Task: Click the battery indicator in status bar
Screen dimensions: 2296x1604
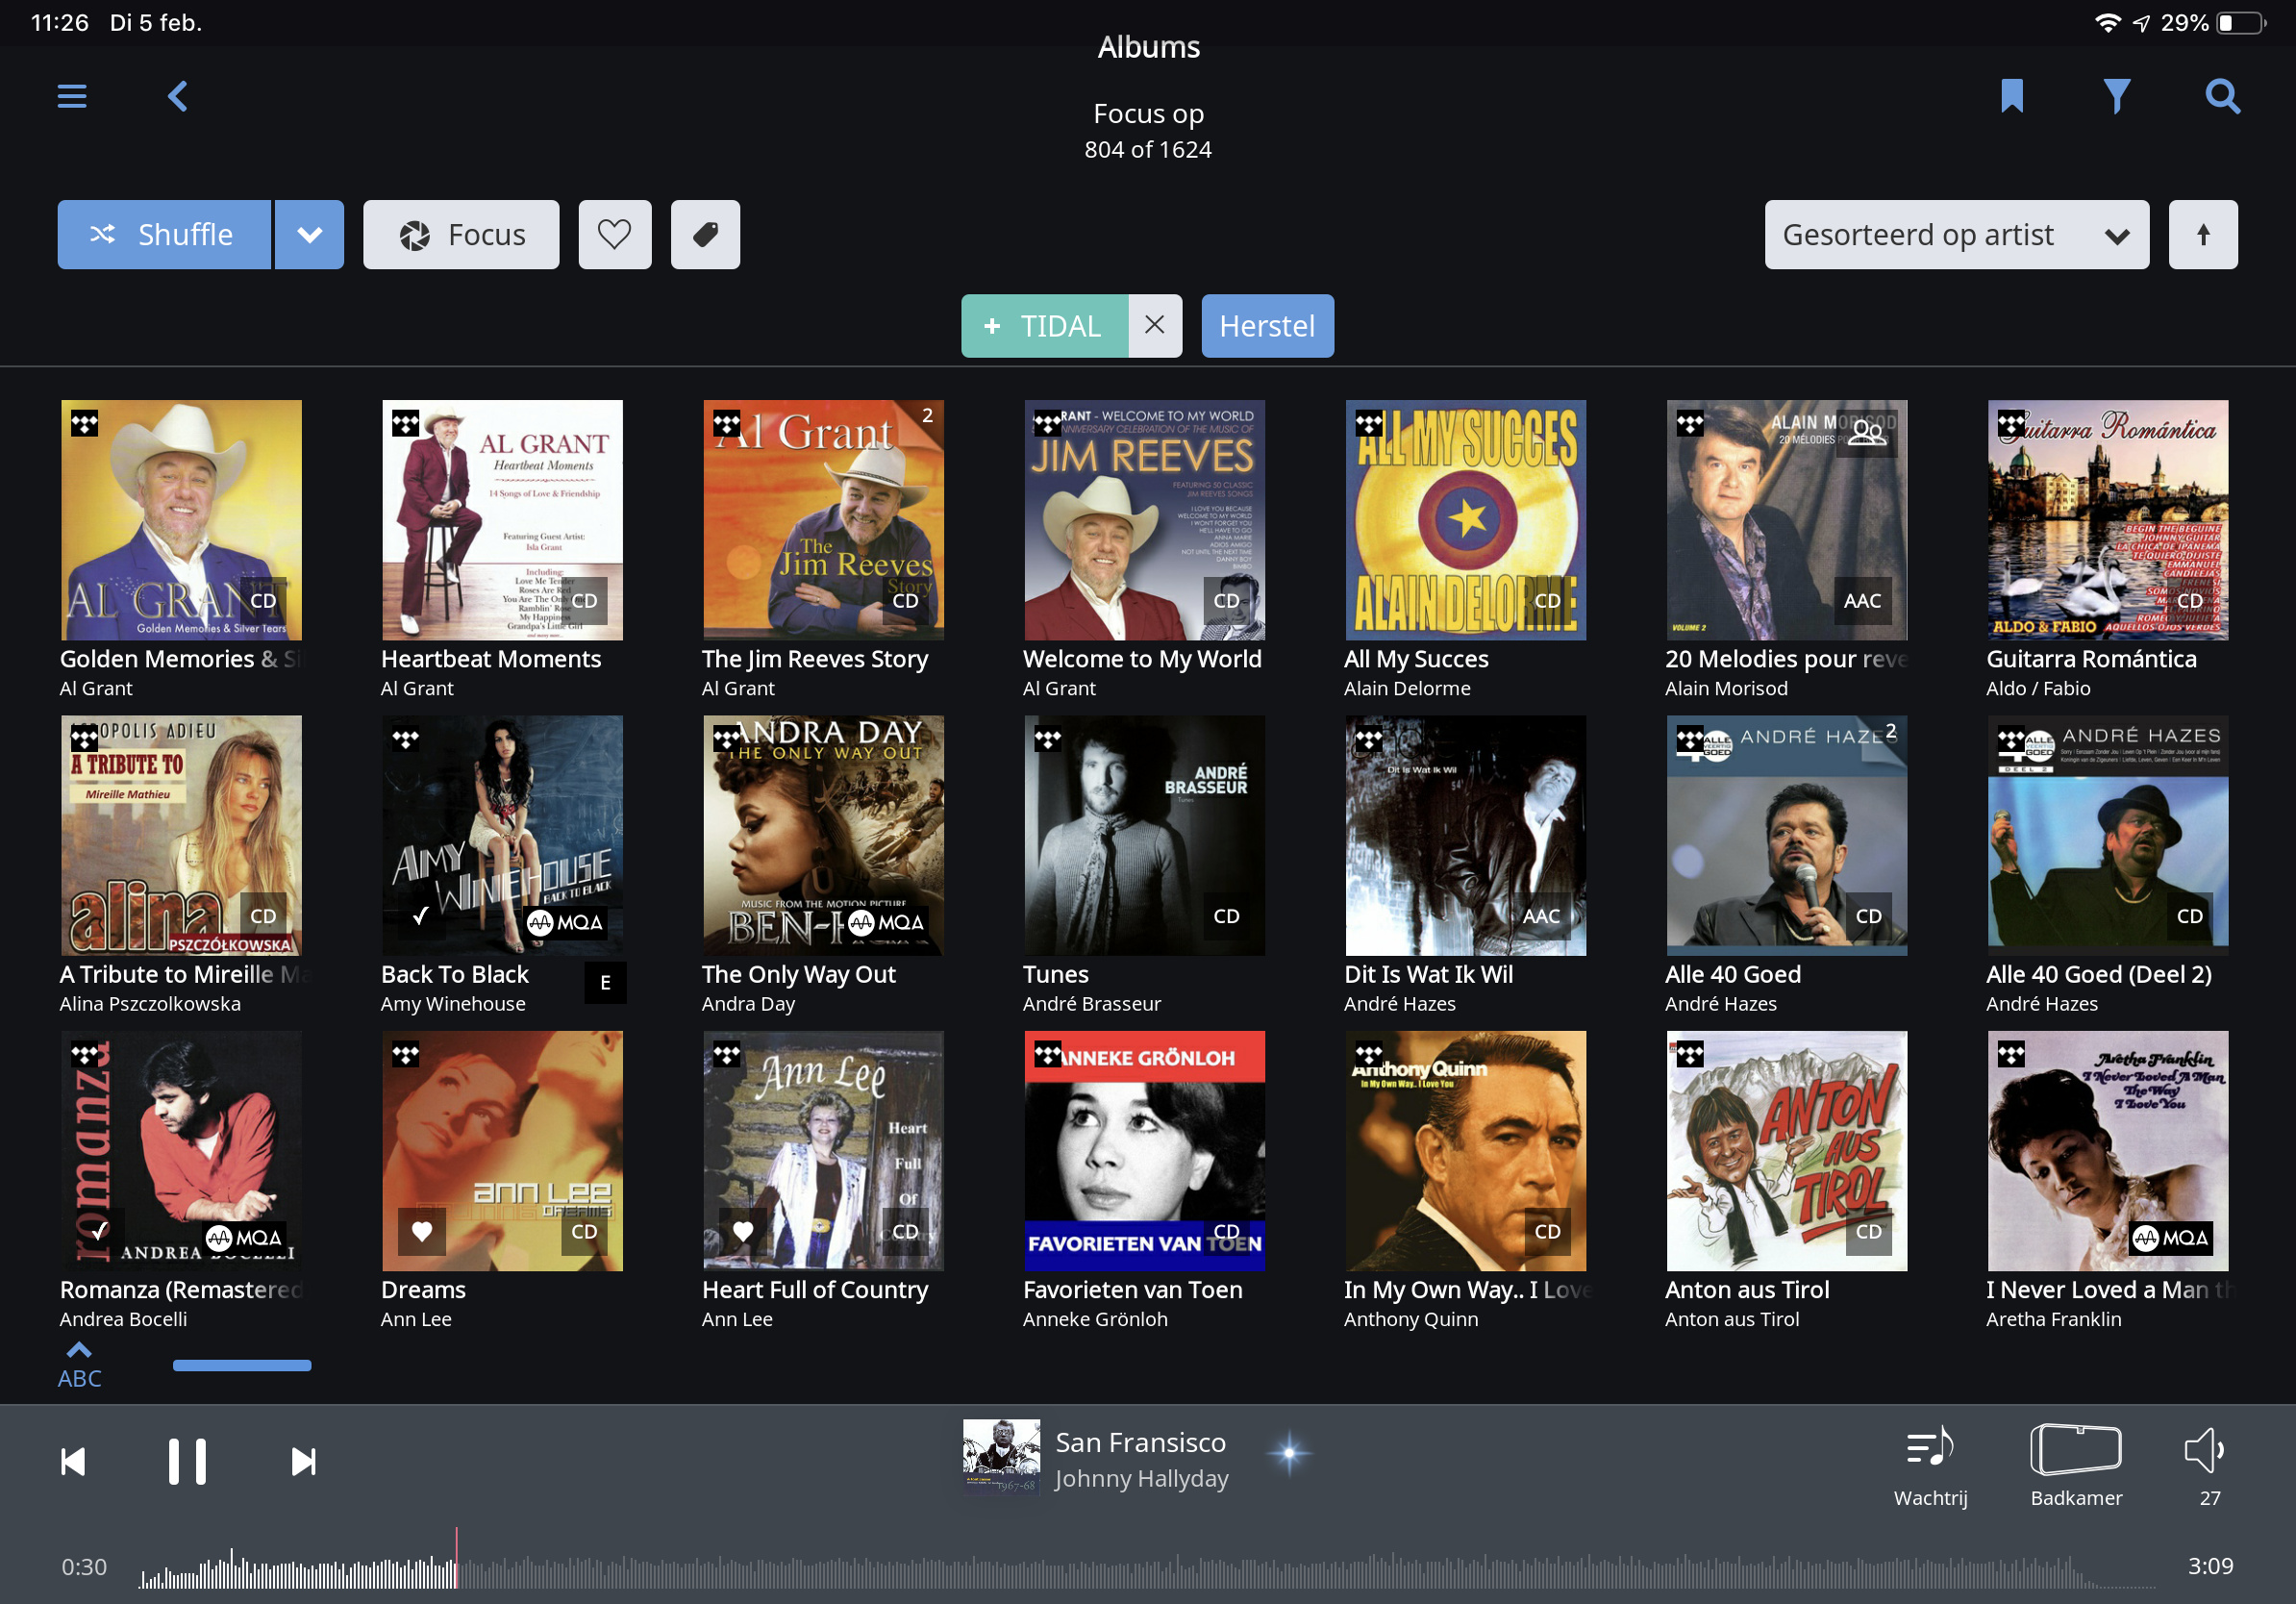Action: pyautogui.click(x=2240, y=22)
